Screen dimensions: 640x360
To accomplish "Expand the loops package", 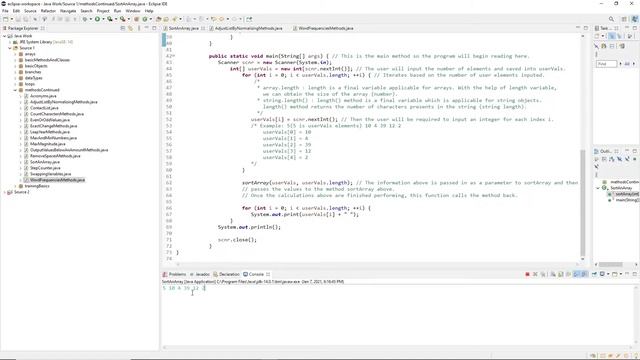I will click(x=16, y=84).
